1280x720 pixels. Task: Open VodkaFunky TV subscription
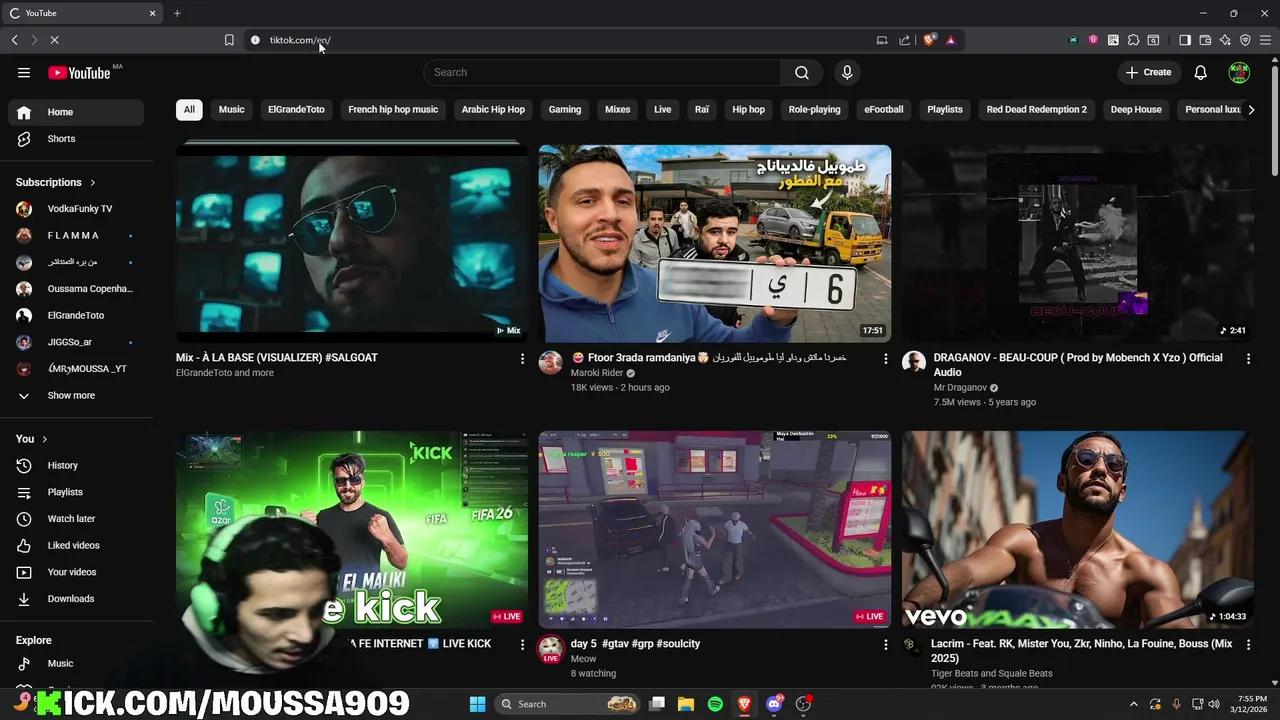76,209
